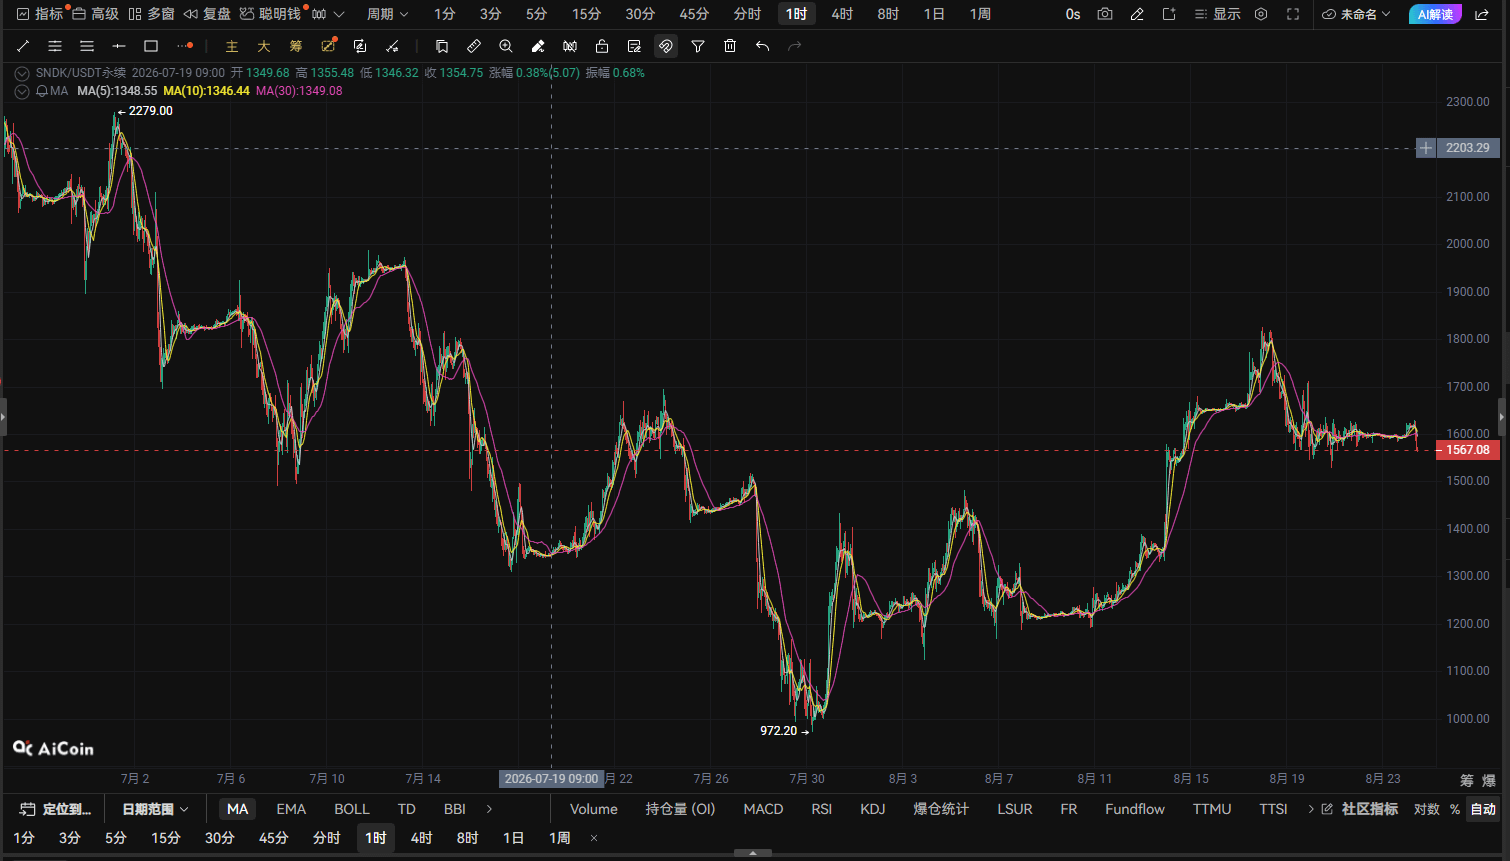This screenshot has height=861, width=1510.
Task: Open the 未命名 layout name dropdown
Action: 1356,14
